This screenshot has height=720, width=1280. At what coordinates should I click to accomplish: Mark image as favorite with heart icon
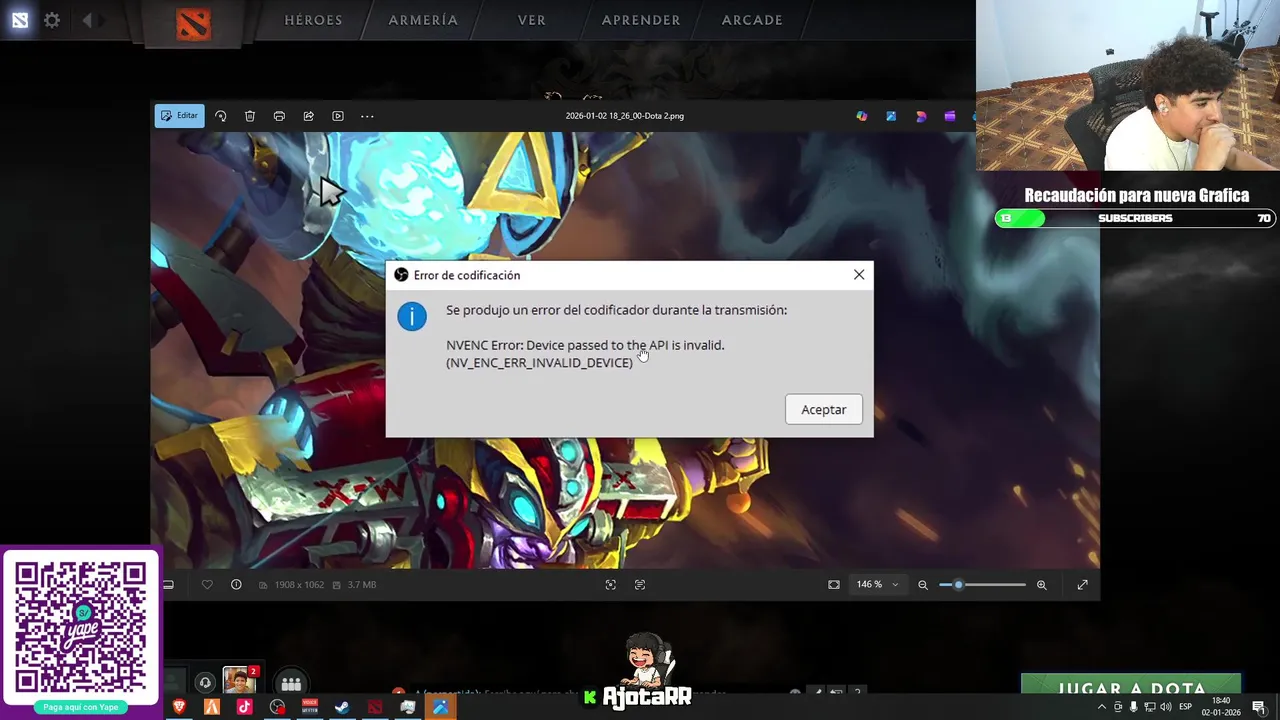(x=207, y=585)
